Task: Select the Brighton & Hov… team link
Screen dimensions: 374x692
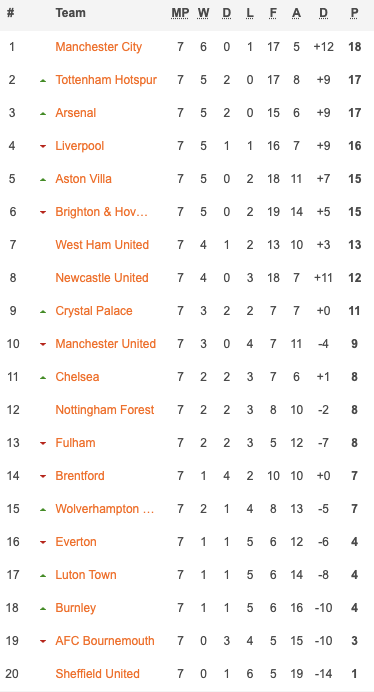Action: (x=102, y=212)
